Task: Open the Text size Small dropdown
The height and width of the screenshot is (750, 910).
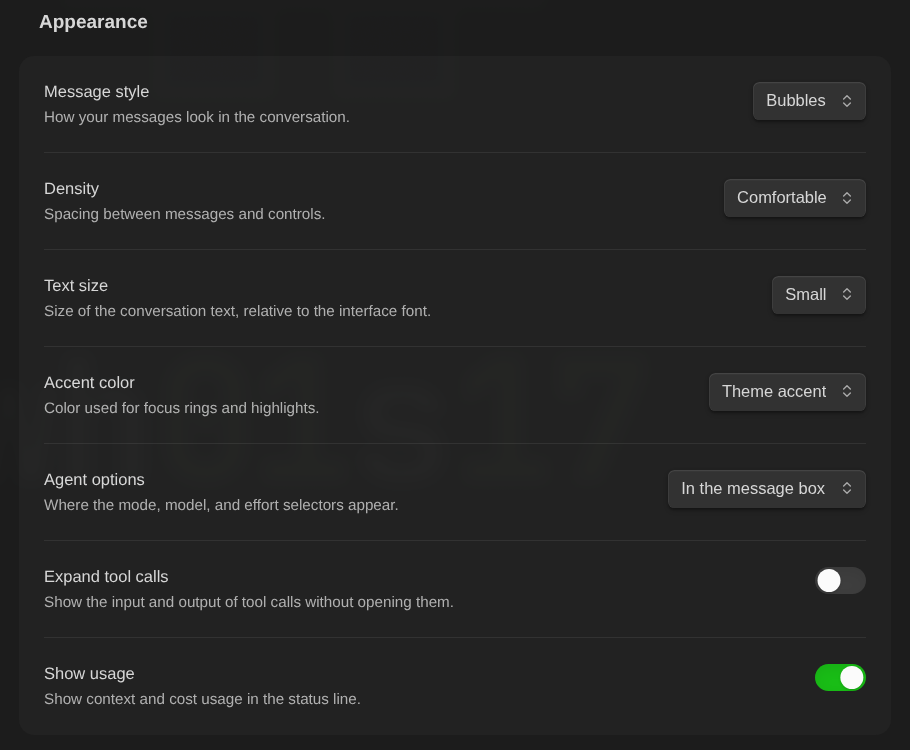Action: [x=818, y=295]
